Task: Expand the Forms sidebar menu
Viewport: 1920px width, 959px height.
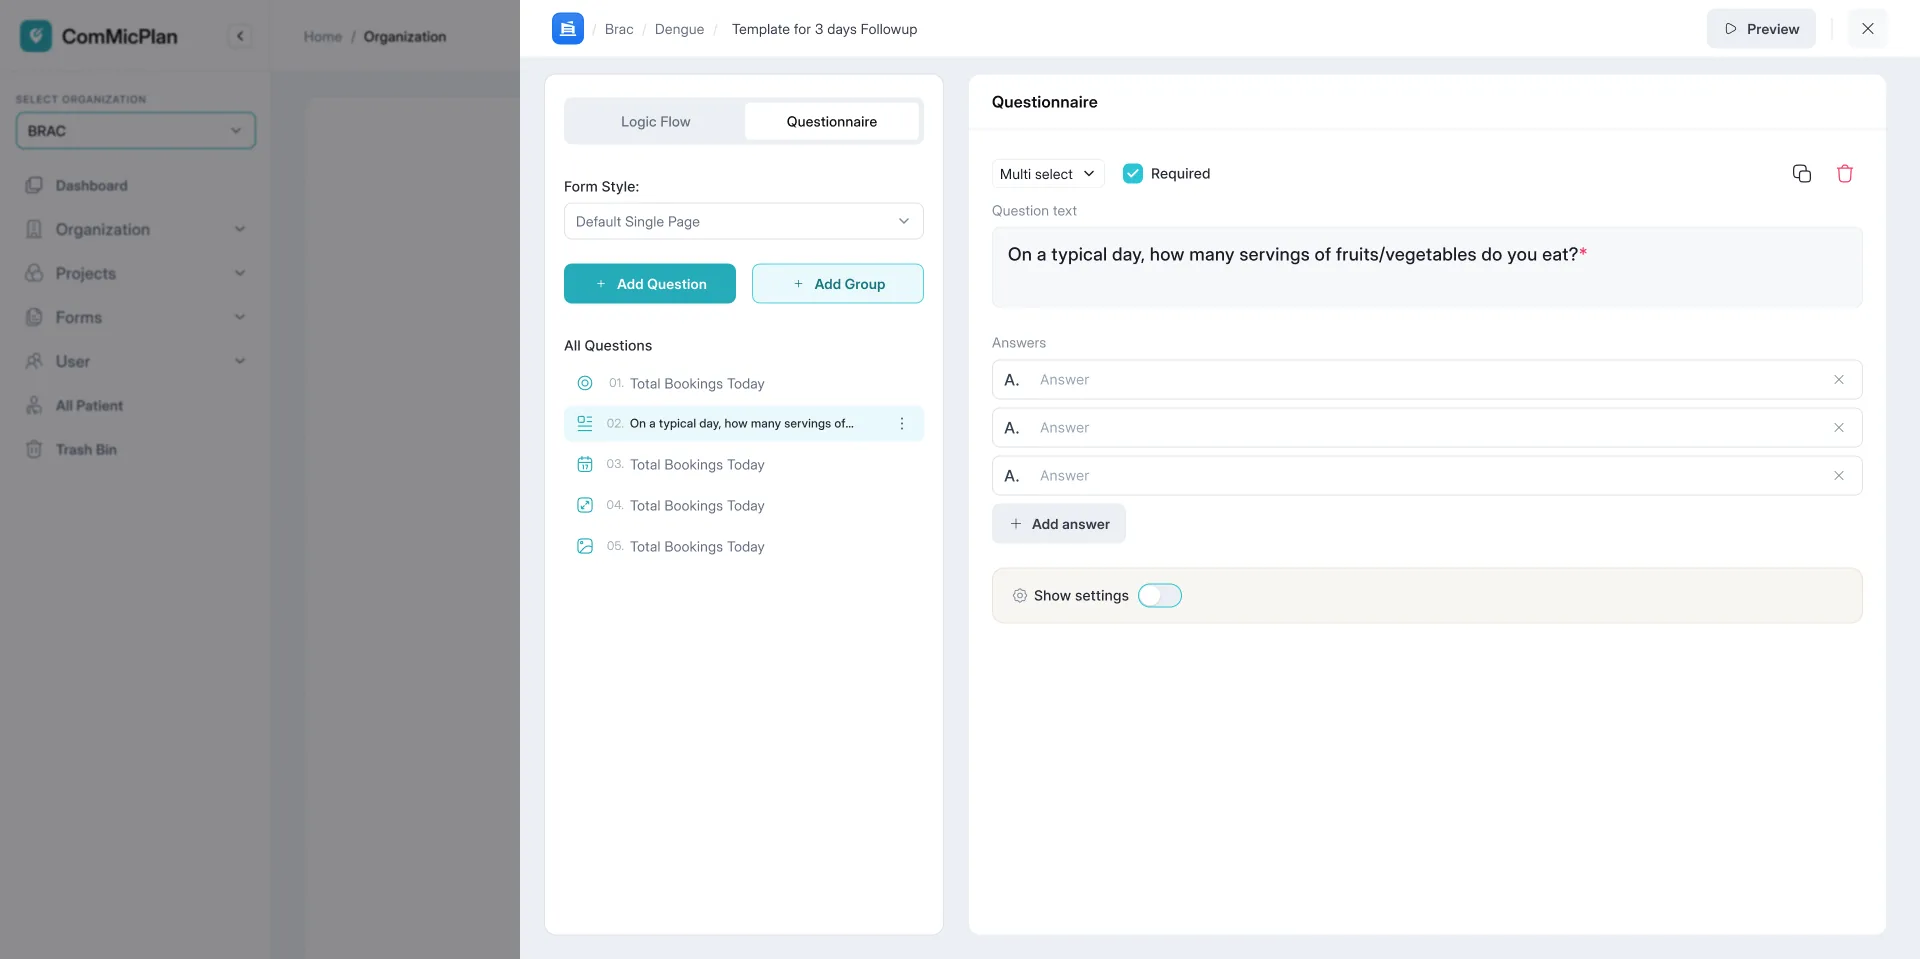Action: pyautogui.click(x=135, y=318)
